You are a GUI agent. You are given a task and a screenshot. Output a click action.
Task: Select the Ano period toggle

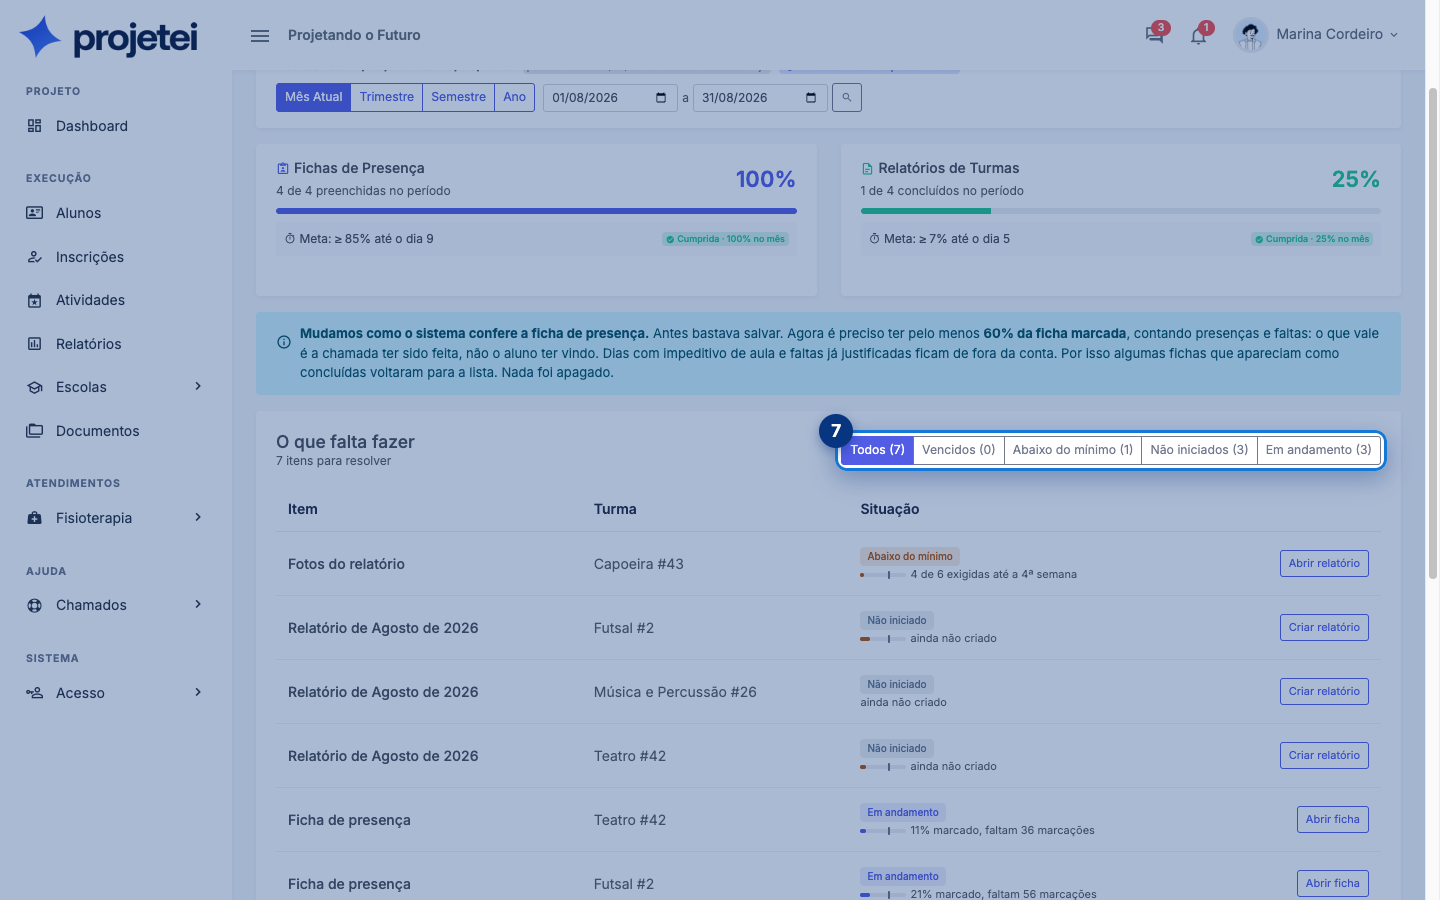pyautogui.click(x=515, y=97)
